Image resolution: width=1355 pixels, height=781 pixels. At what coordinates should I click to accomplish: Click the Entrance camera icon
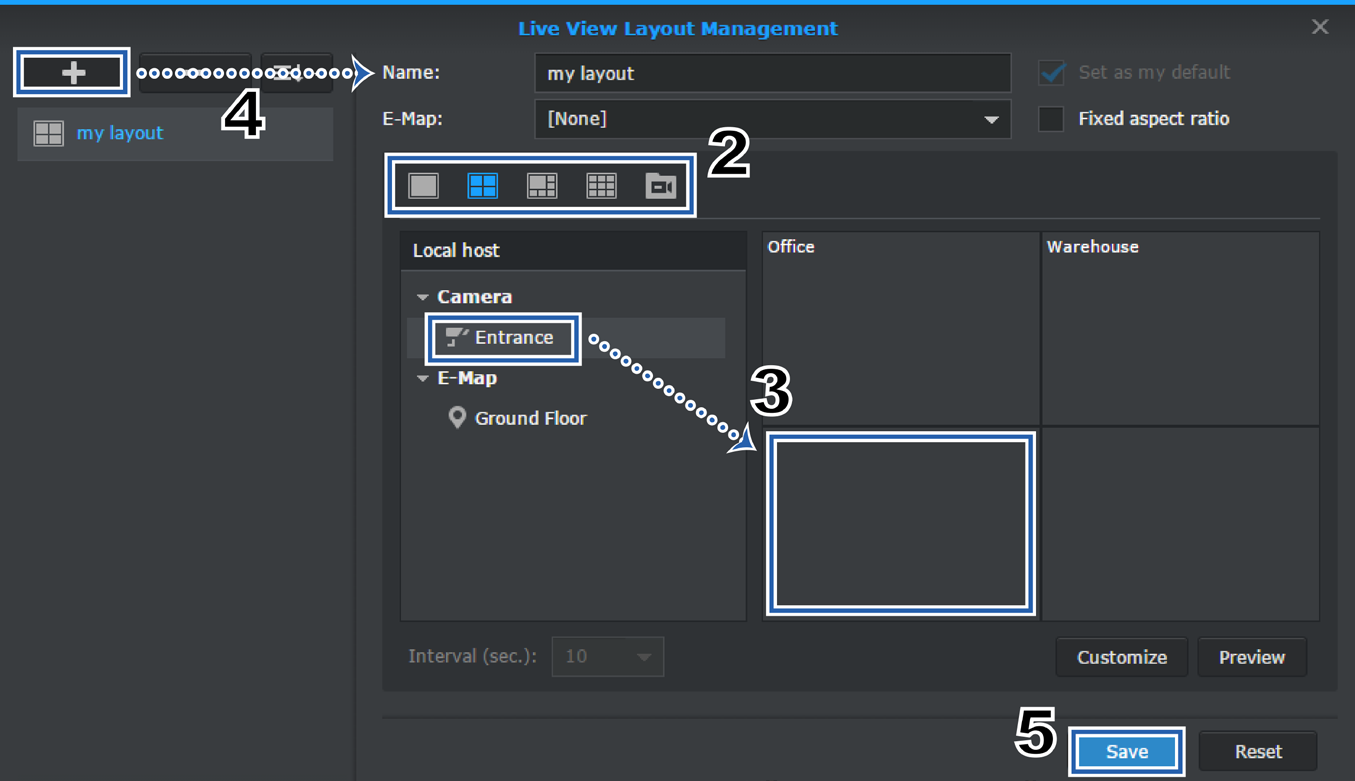[x=457, y=338]
